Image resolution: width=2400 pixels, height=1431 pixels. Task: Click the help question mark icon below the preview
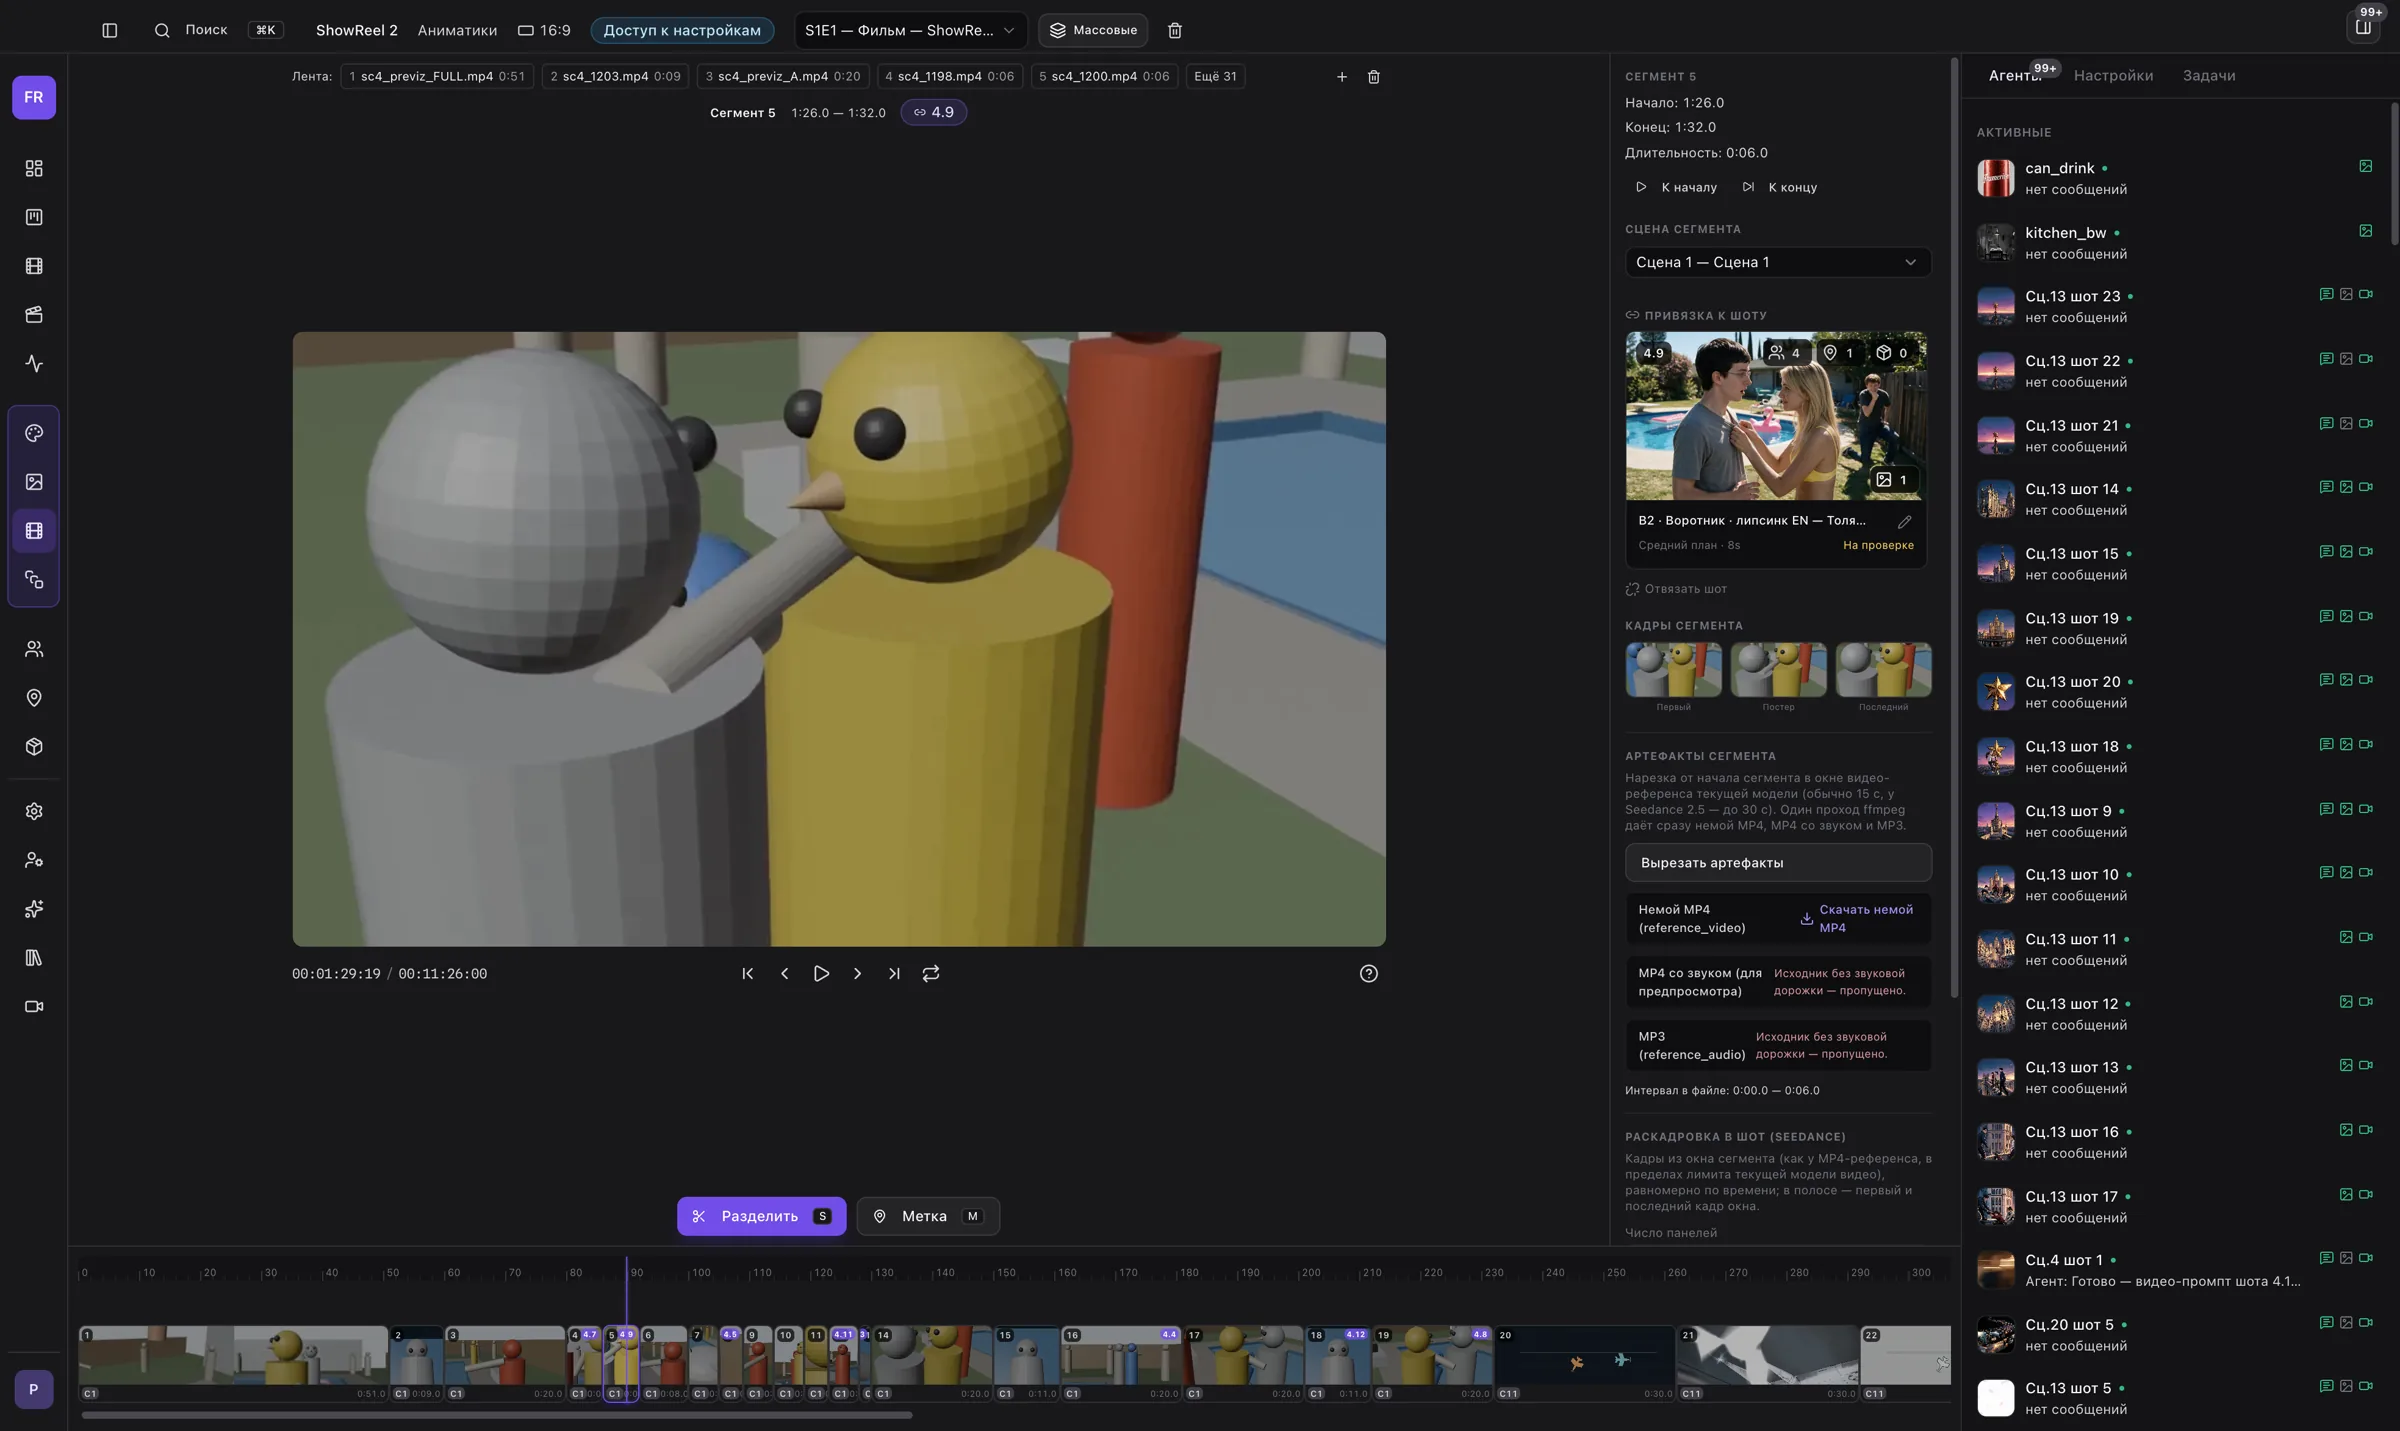pyautogui.click(x=1369, y=974)
